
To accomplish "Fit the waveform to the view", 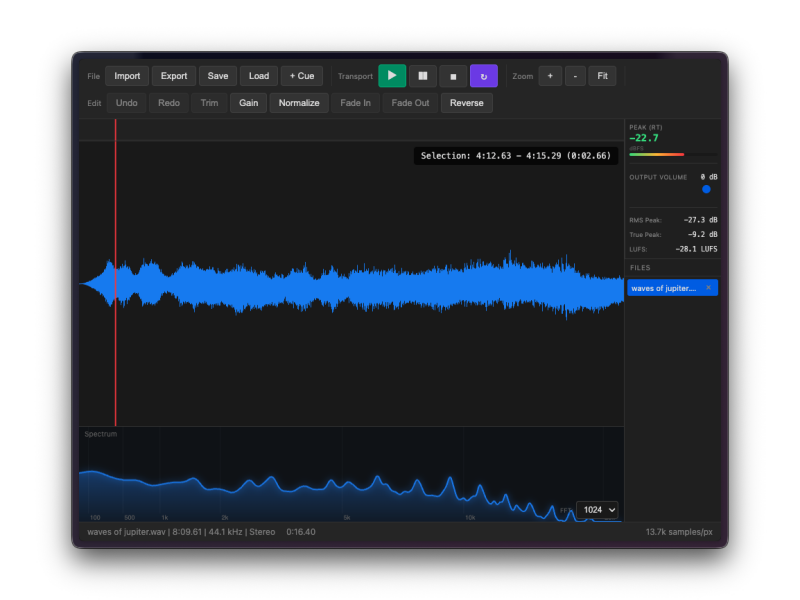I will coord(602,76).
